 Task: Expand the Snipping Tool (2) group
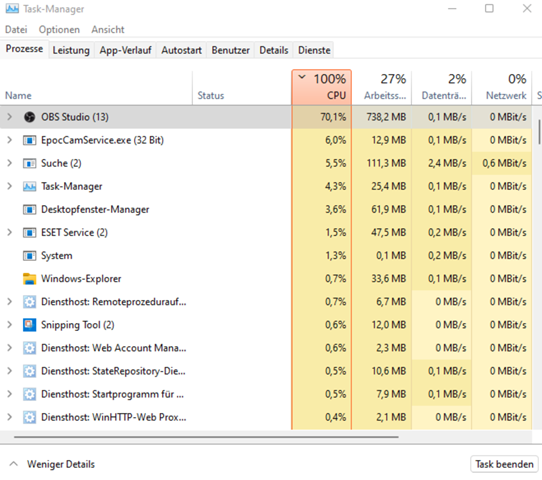(x=10, y=325)
